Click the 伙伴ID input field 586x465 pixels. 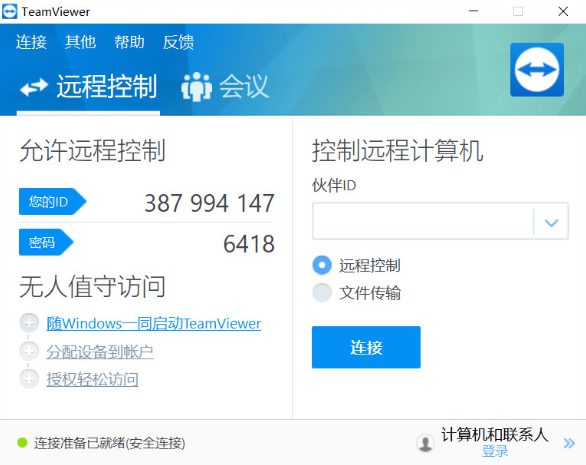click(x=423, y=221)
